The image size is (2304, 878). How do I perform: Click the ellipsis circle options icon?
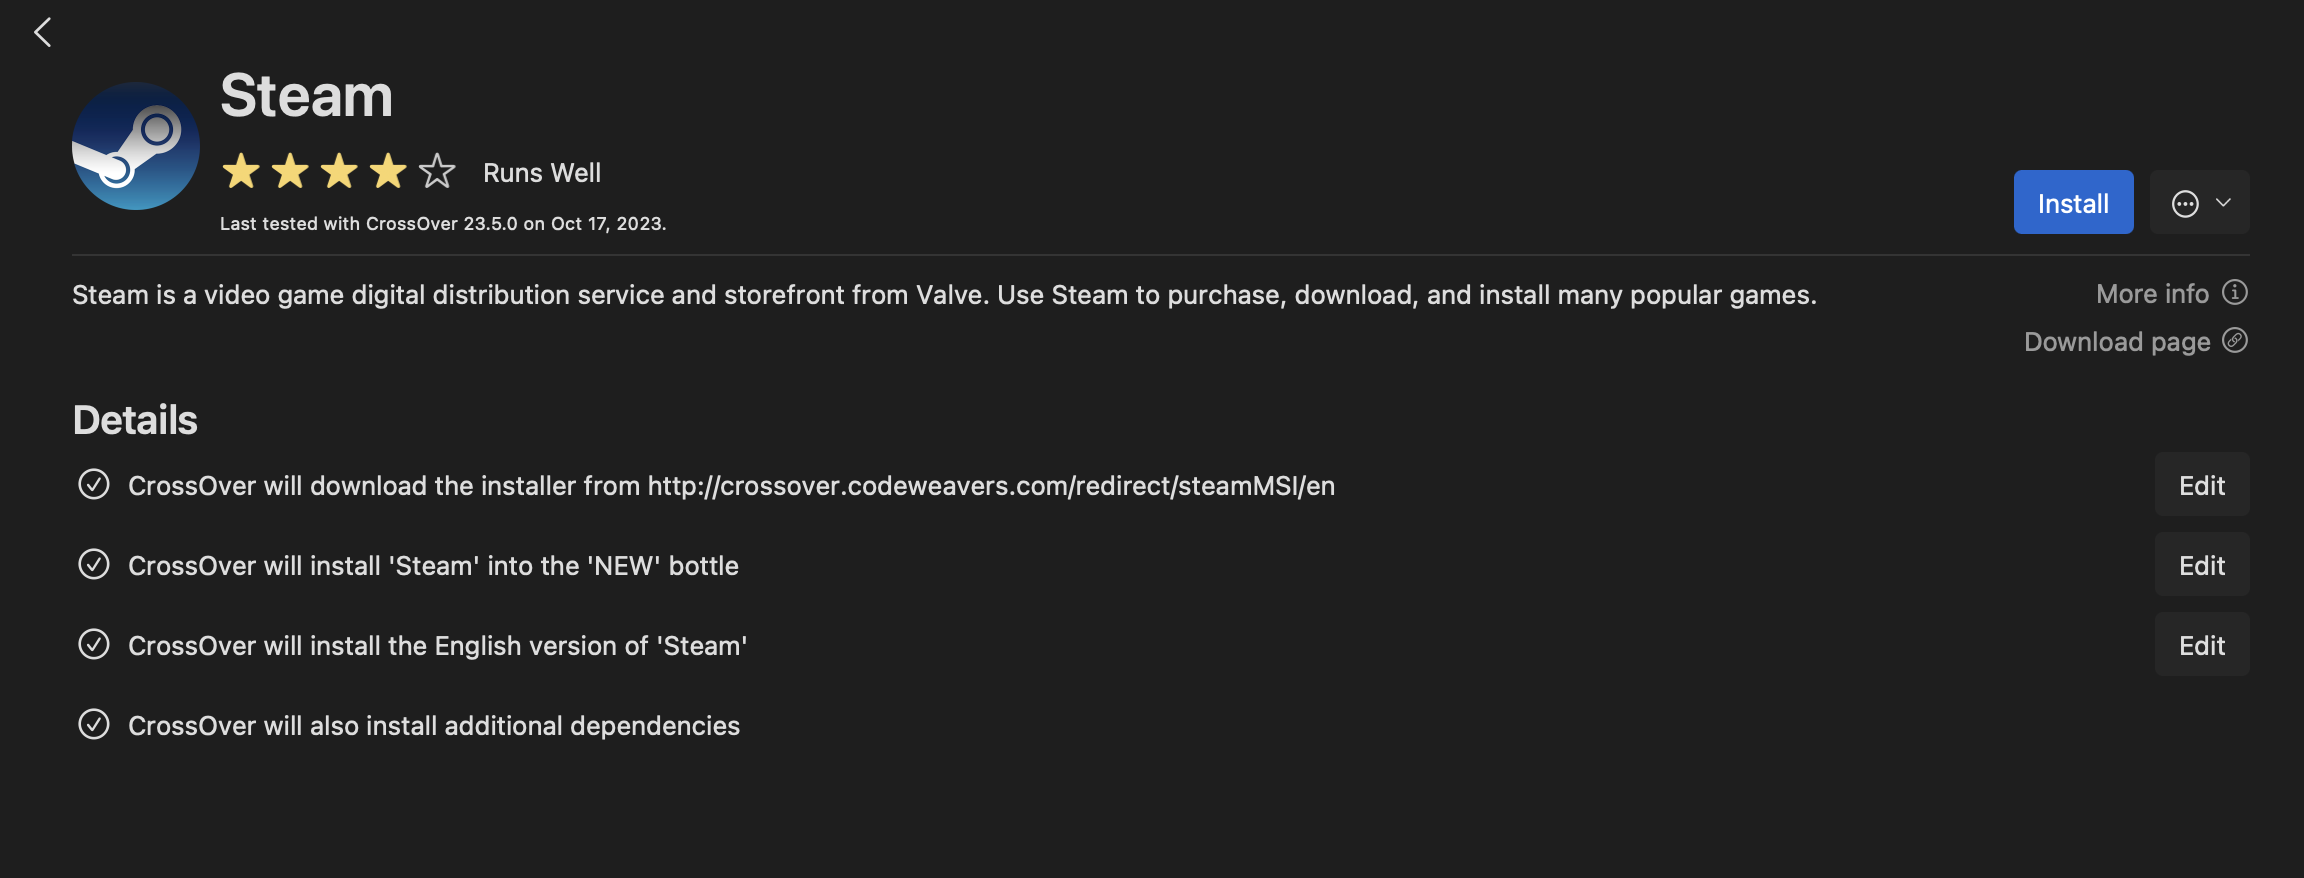click(x=2185, y=203)
